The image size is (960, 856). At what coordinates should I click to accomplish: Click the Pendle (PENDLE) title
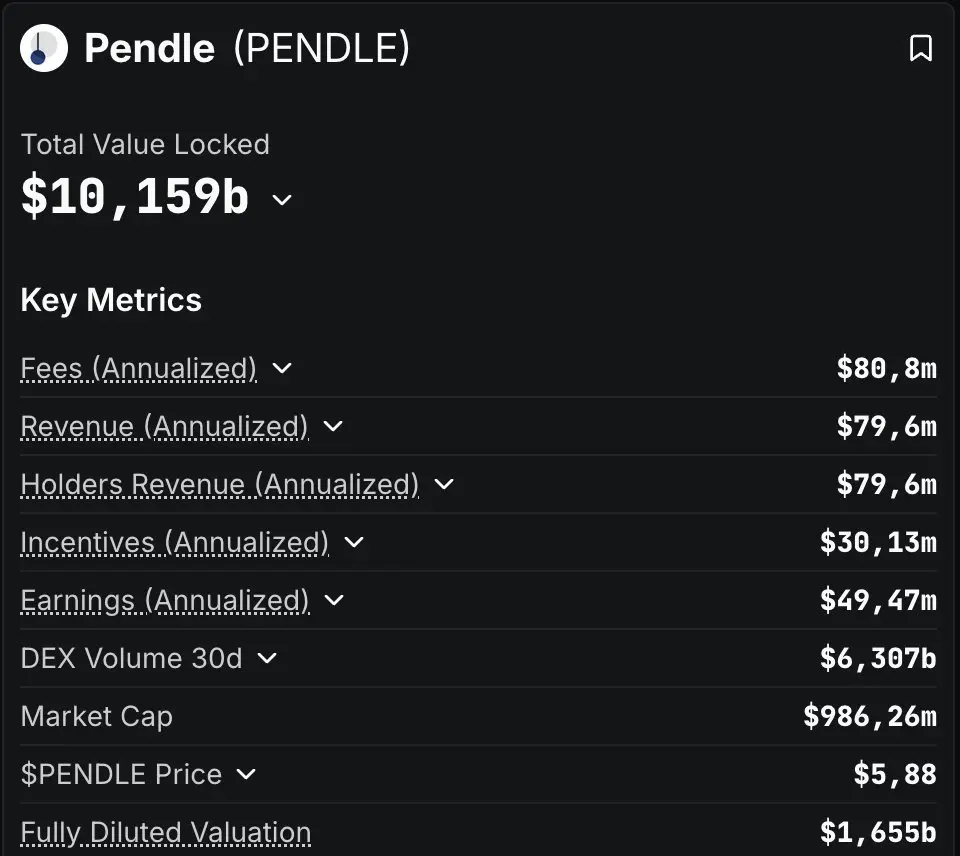[247, 48]
